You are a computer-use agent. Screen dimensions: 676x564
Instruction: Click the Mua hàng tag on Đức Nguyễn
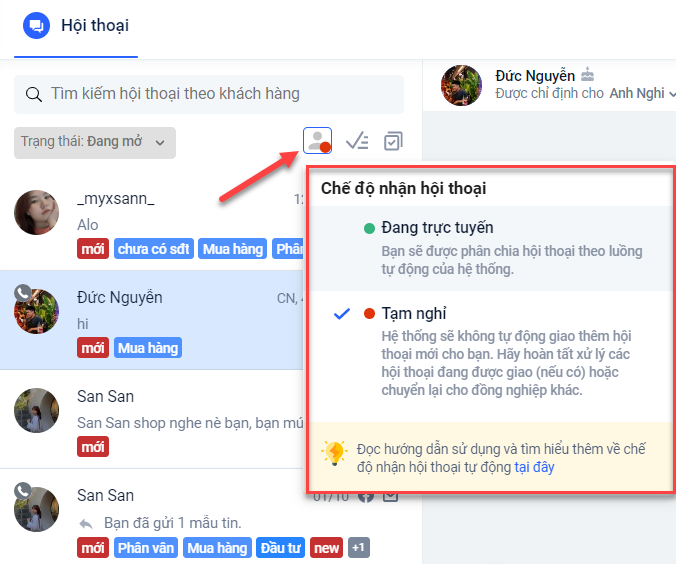point(148,348)
